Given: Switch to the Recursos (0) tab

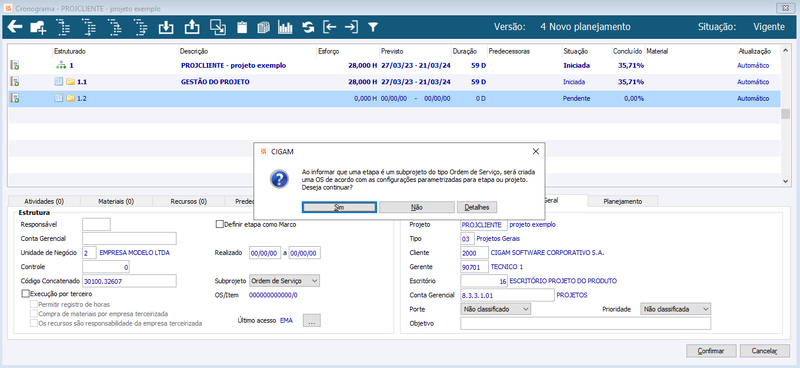Looking at the screenshot, I should coord(188,202).
